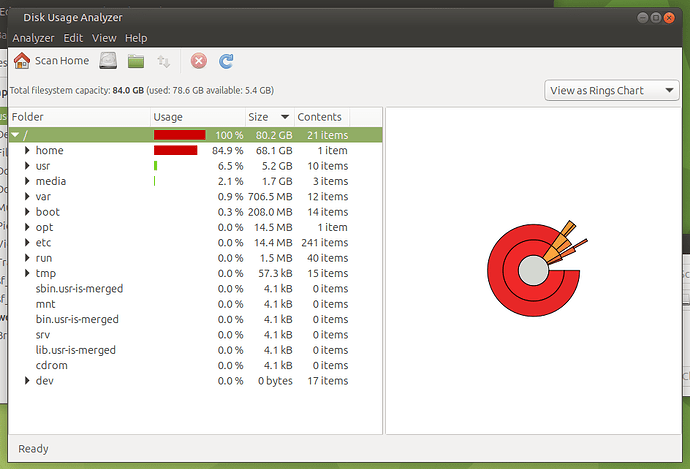Stop scanning with the red X icon

coord(198,61)
